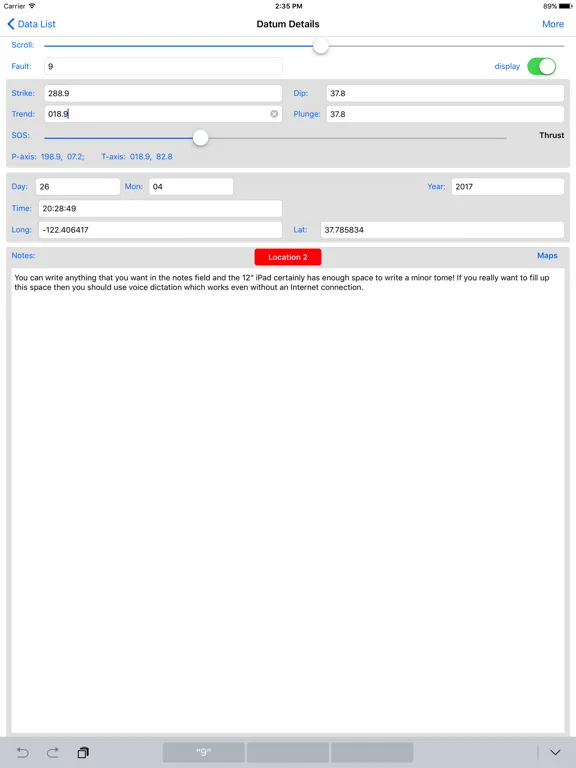Edit the Plunge value field

click(445, 114)
